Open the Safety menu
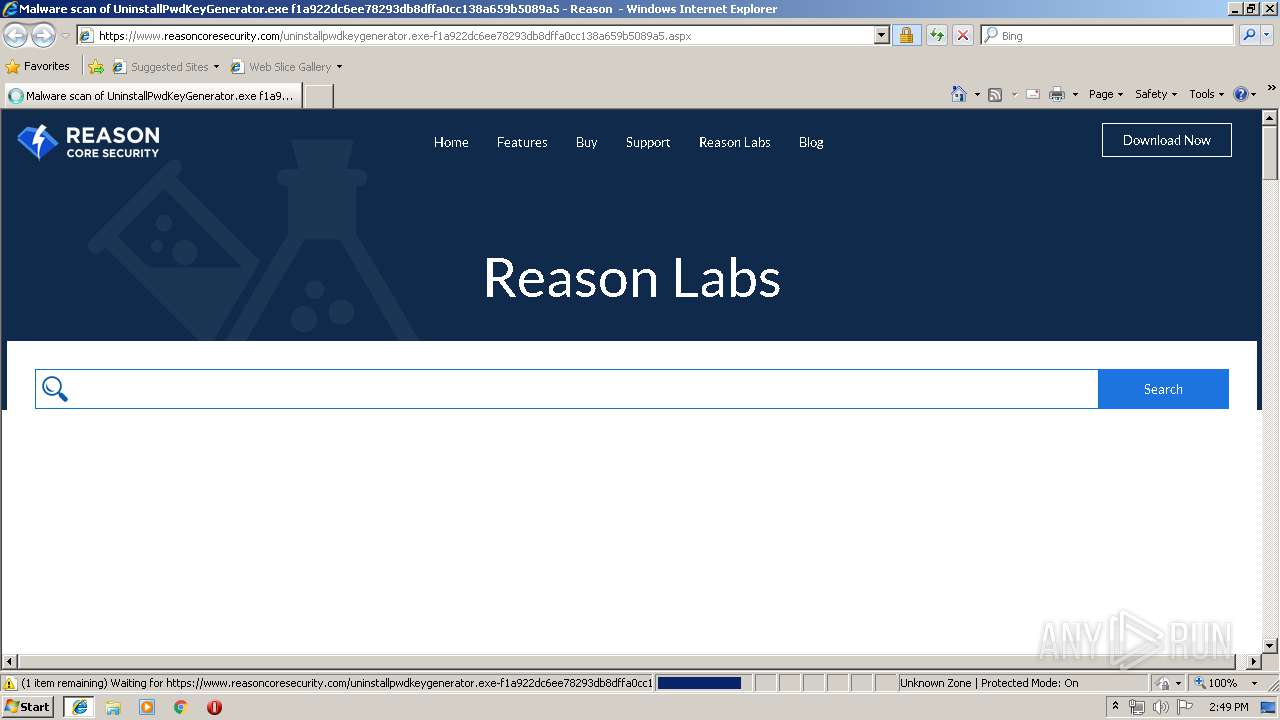 tap(1155, 94)
